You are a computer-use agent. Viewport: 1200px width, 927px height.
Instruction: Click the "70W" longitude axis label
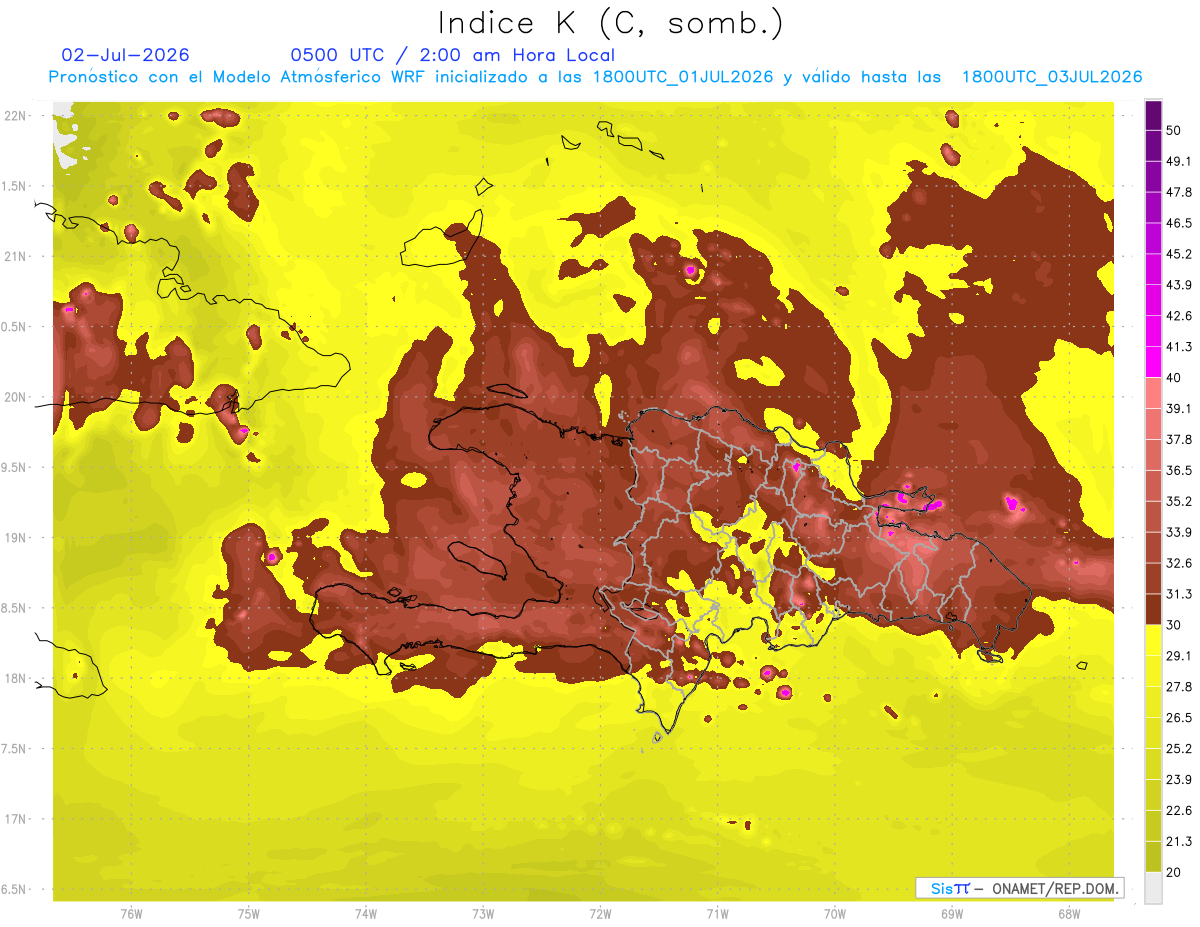[834, 914]
